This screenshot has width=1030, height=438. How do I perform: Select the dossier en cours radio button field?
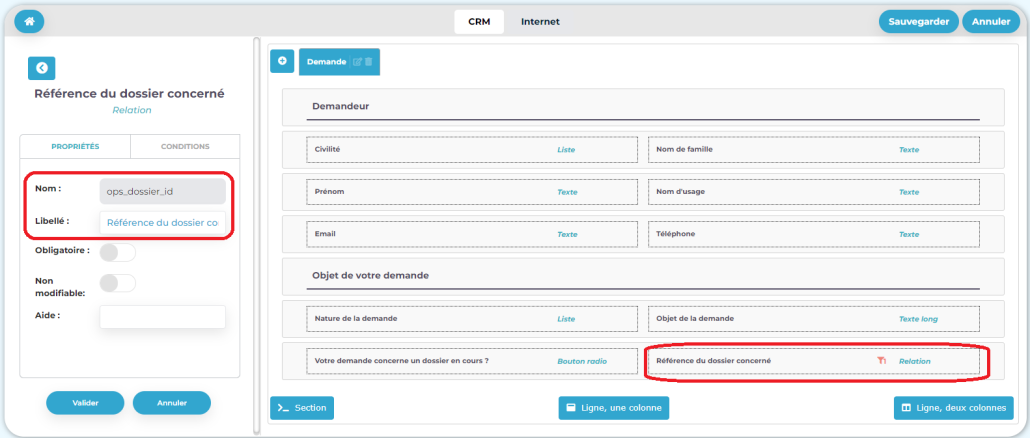pos(472,361)
